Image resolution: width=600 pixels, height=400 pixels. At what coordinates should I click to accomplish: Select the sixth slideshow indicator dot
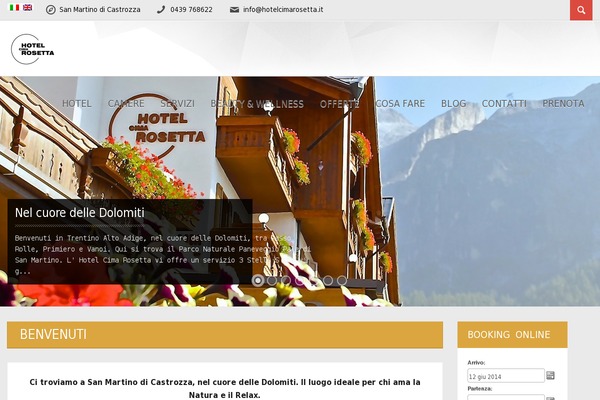328,281
